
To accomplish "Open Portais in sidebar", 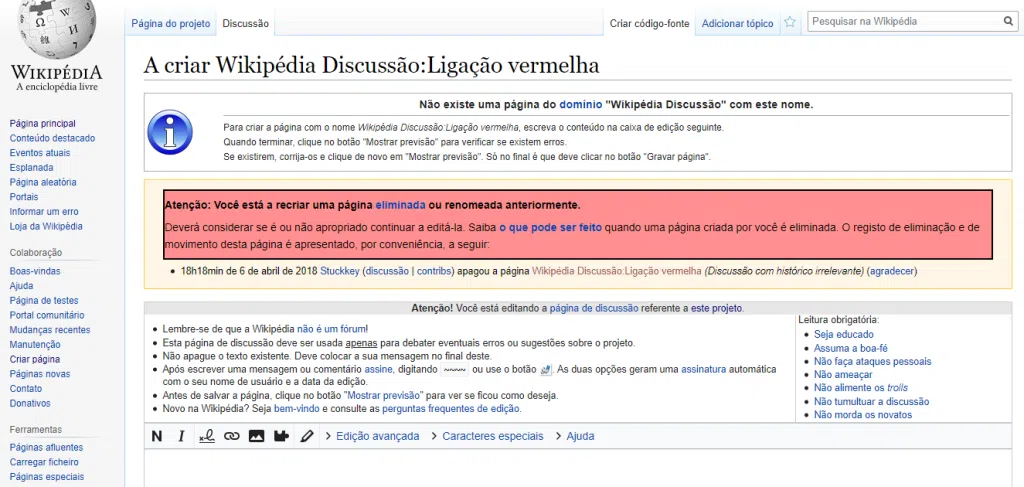I will 24,197.
